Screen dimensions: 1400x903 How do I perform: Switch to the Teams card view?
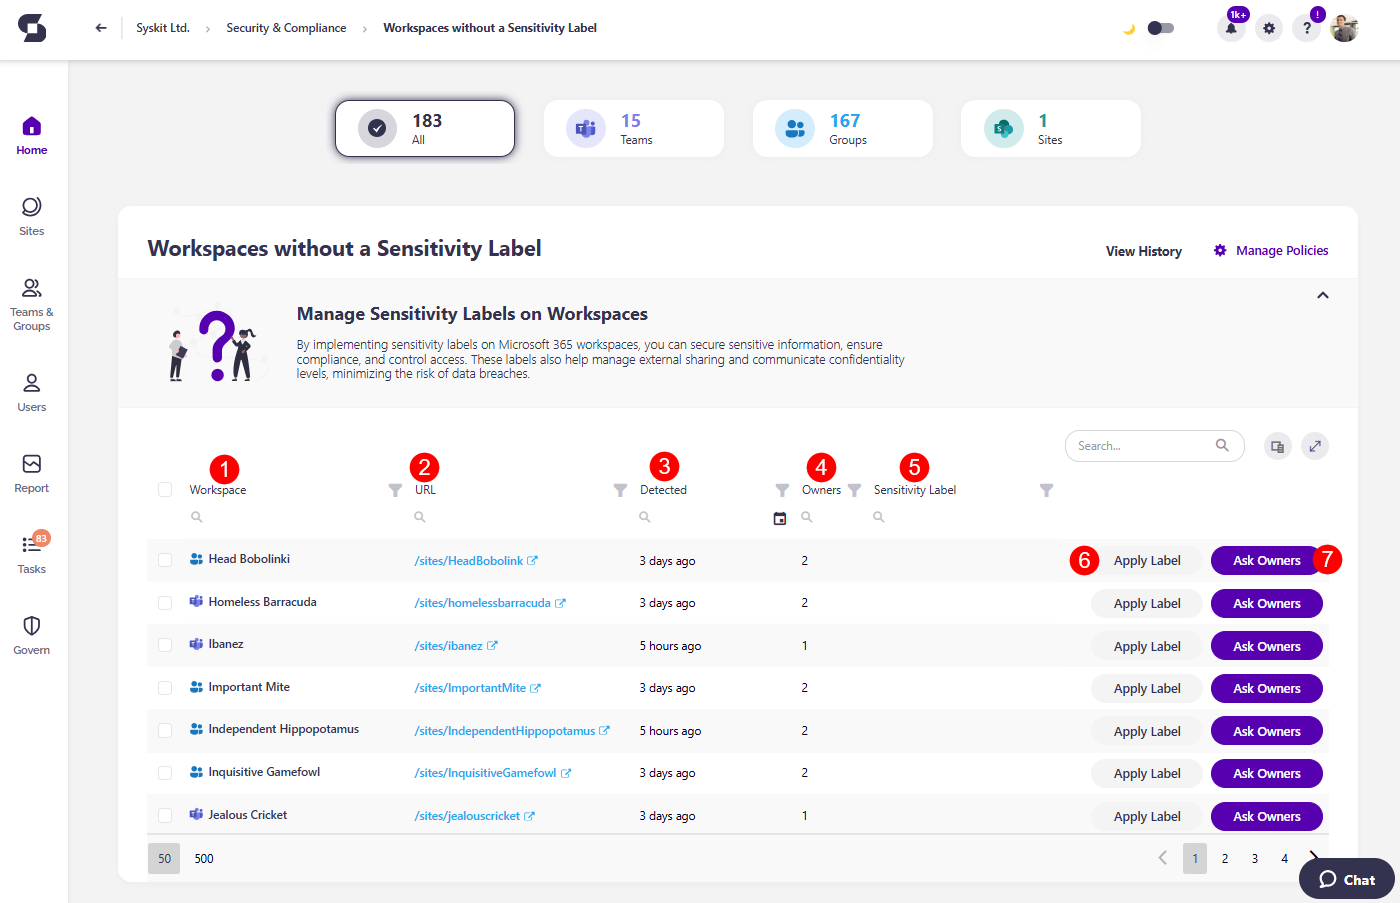coord(634,128)
